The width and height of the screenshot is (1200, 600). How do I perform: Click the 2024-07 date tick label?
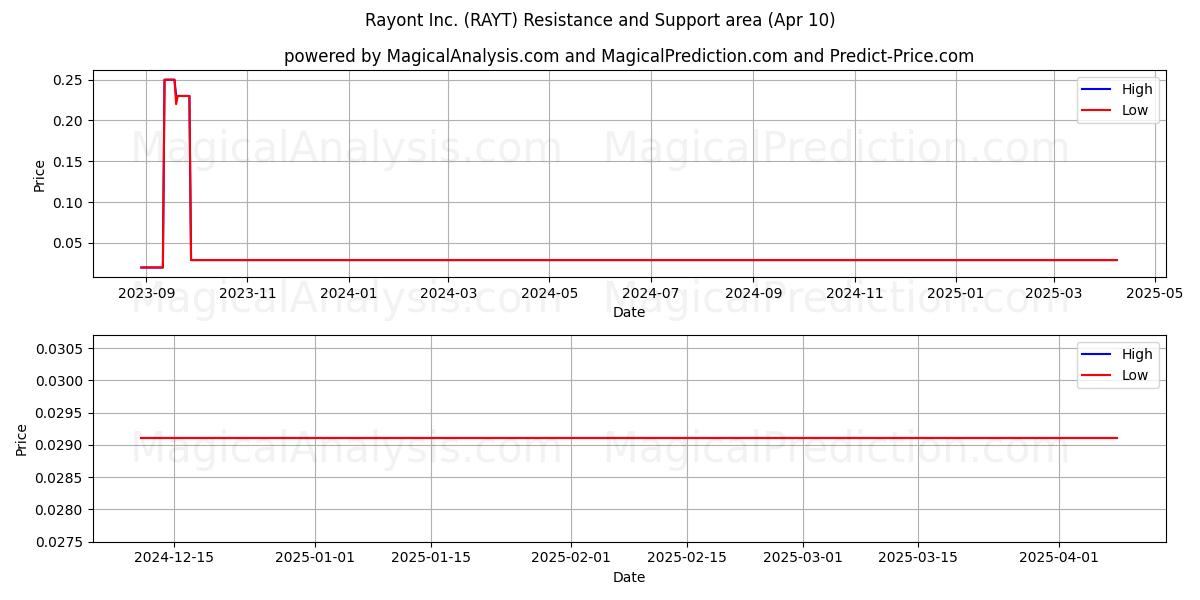(651, 293)
